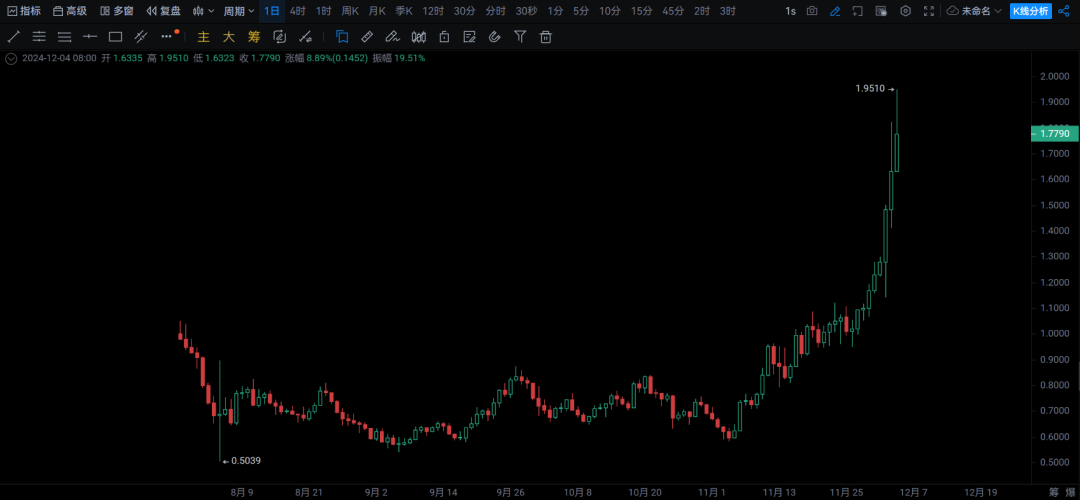
Task: Toggle the 大 indicator overlay
Action: coord(228,37)
